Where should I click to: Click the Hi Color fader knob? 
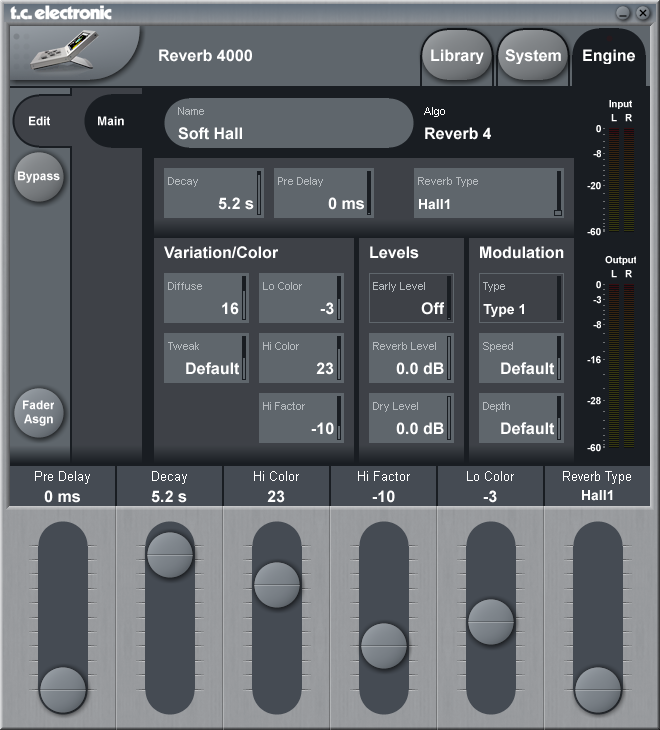pyautogui.click(x=277, y=585)
